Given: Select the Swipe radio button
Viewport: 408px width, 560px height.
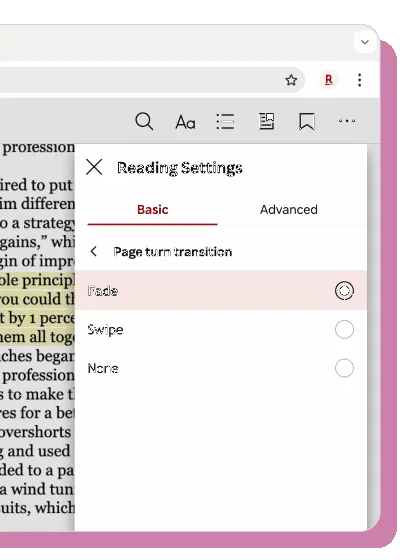Looking at the screenshot, I should [344, 329].
